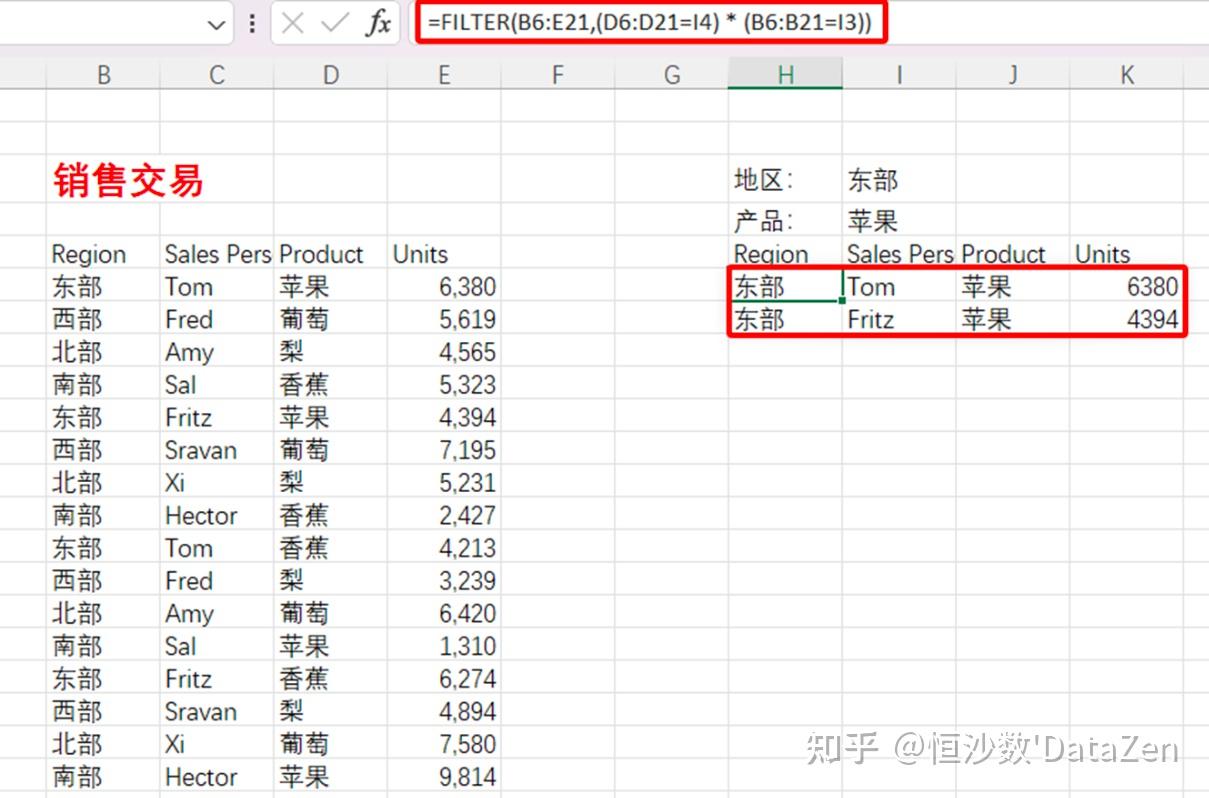This screenshot has width=1209, height=798.
Task: Select column K header
Action: click(1126, 75)
